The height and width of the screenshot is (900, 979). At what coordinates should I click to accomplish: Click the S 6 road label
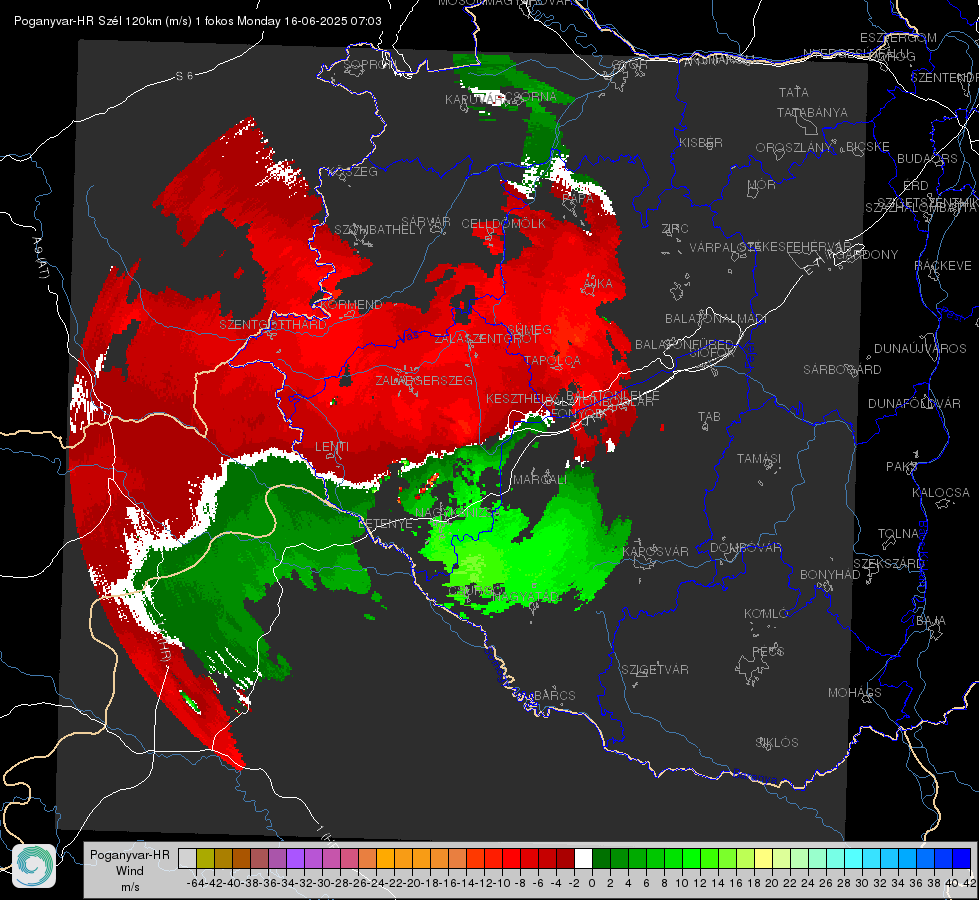click(184, 76)
